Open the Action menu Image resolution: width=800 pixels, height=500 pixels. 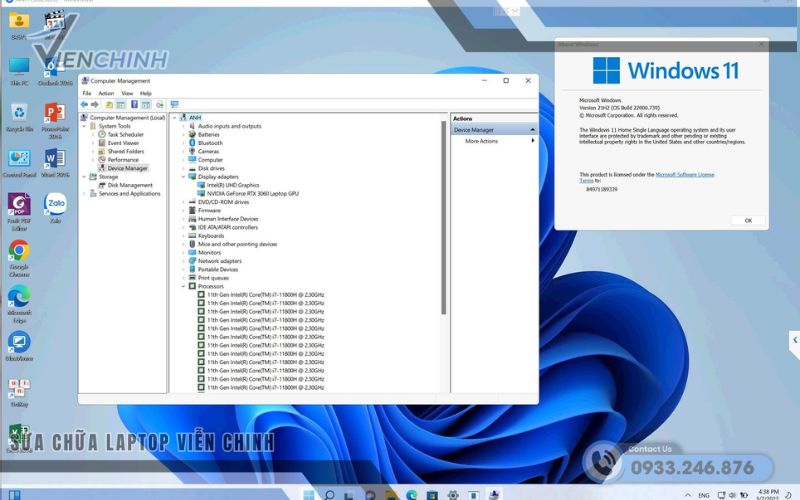[x=106, y=93]
